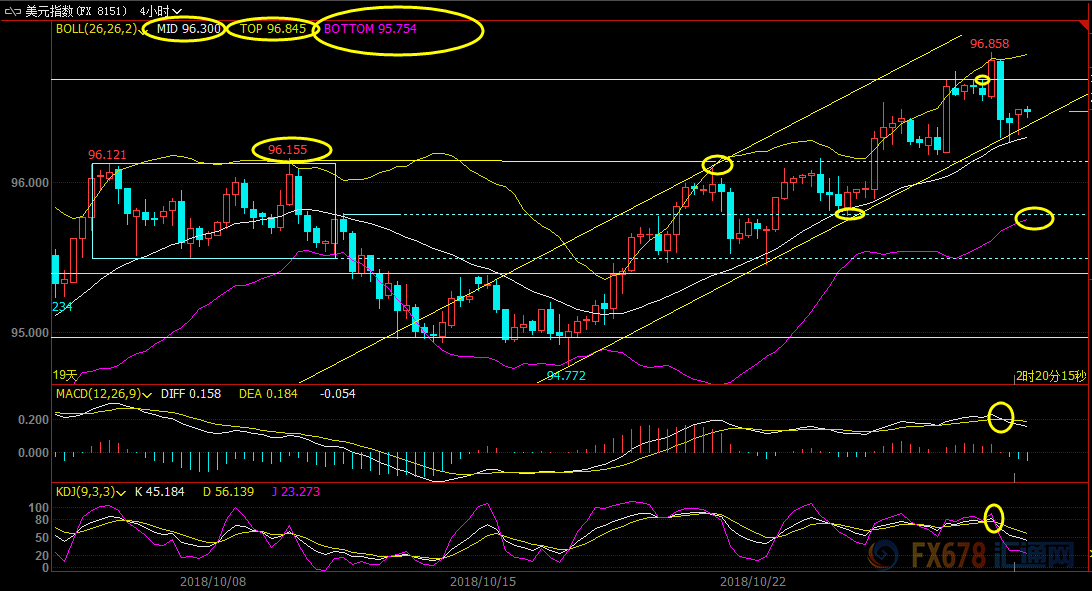Click the BOLL BOTTOM 95.754 value

370,29
